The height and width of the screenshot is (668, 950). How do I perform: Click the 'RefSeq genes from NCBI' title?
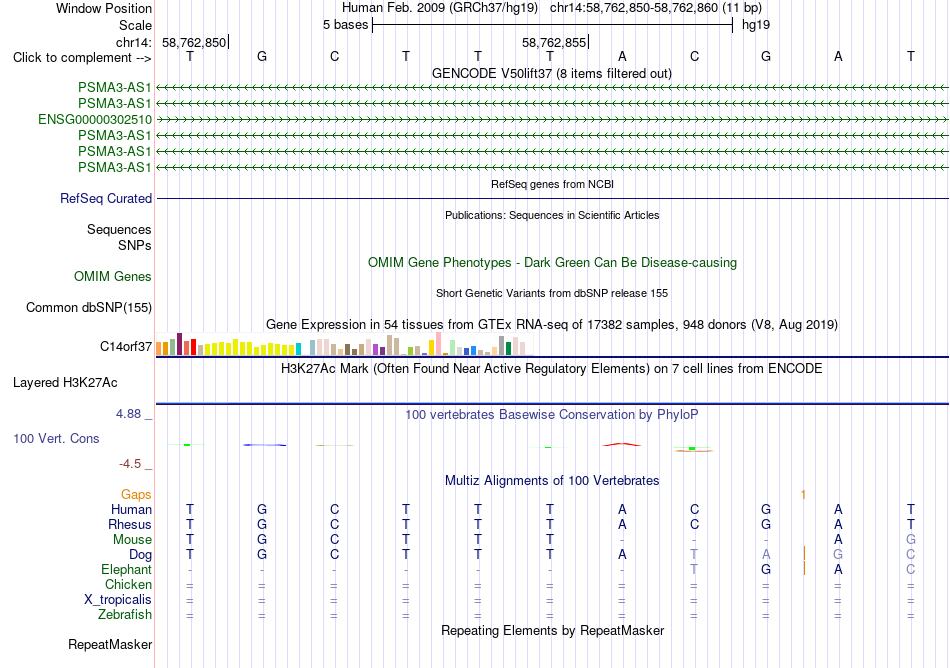pyautogui.click(x=552, y=184)
